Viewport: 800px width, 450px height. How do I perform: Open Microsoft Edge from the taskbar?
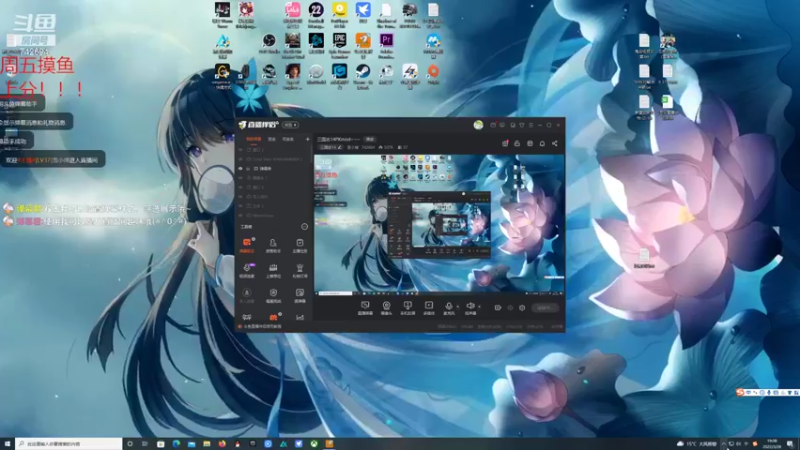coord(176,444)
